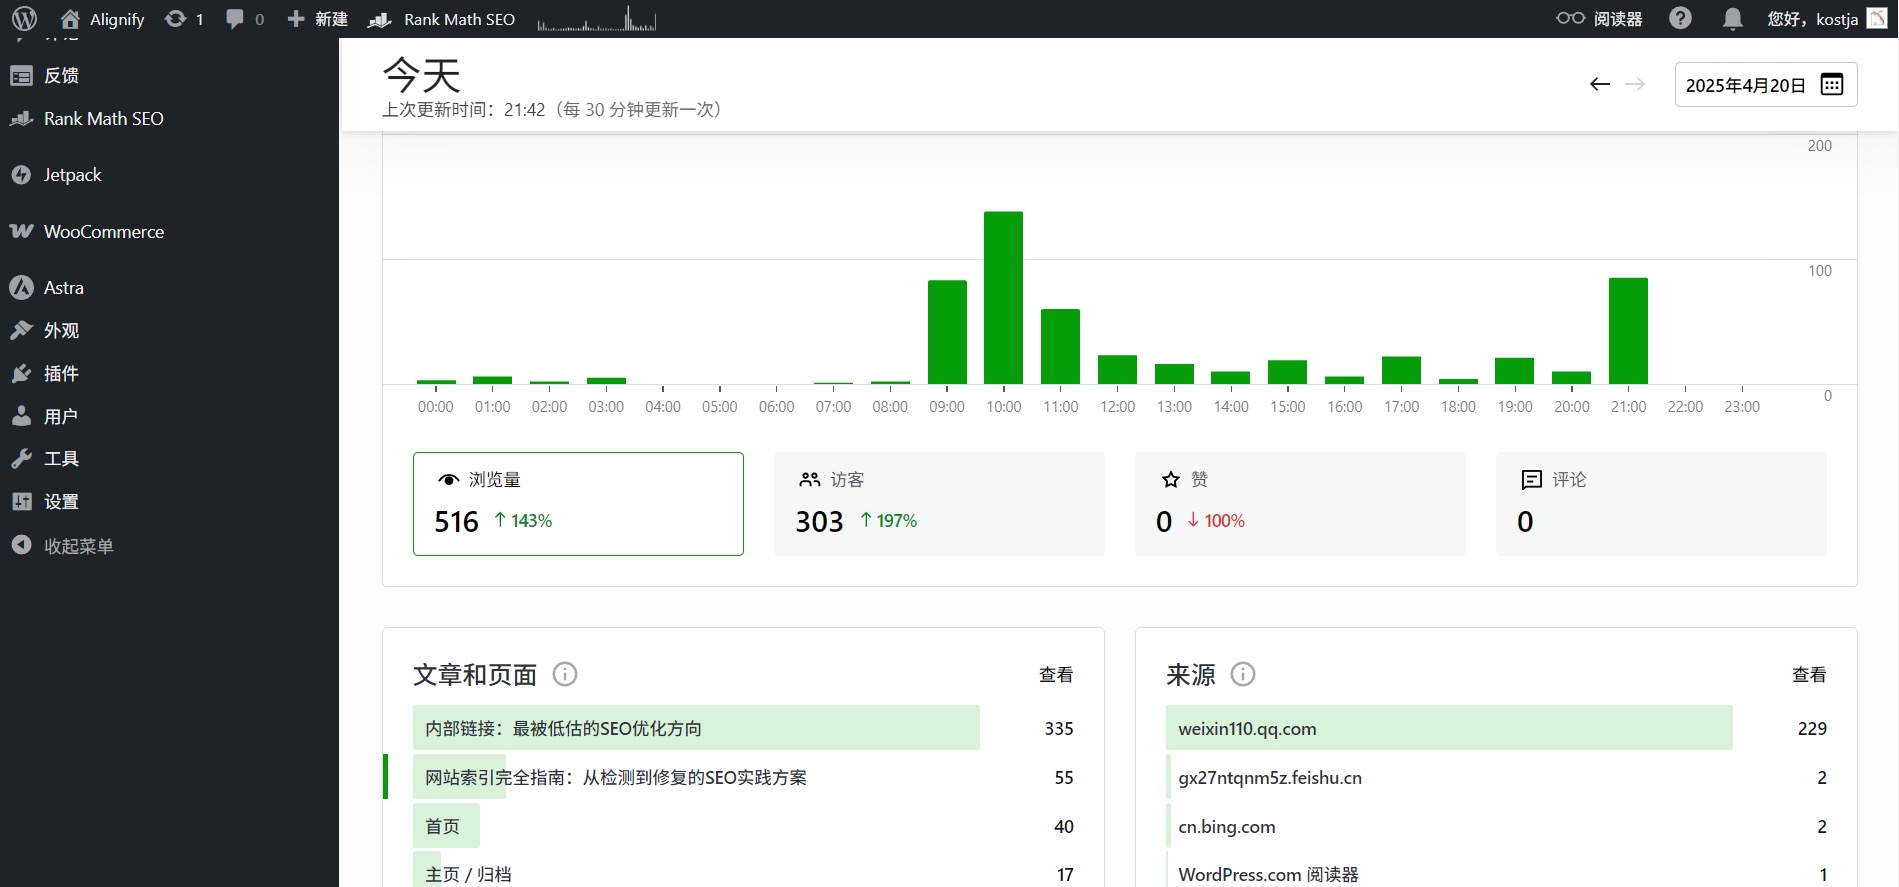Click the weixin110.qq.com referrer row

tap(1496, 728)
